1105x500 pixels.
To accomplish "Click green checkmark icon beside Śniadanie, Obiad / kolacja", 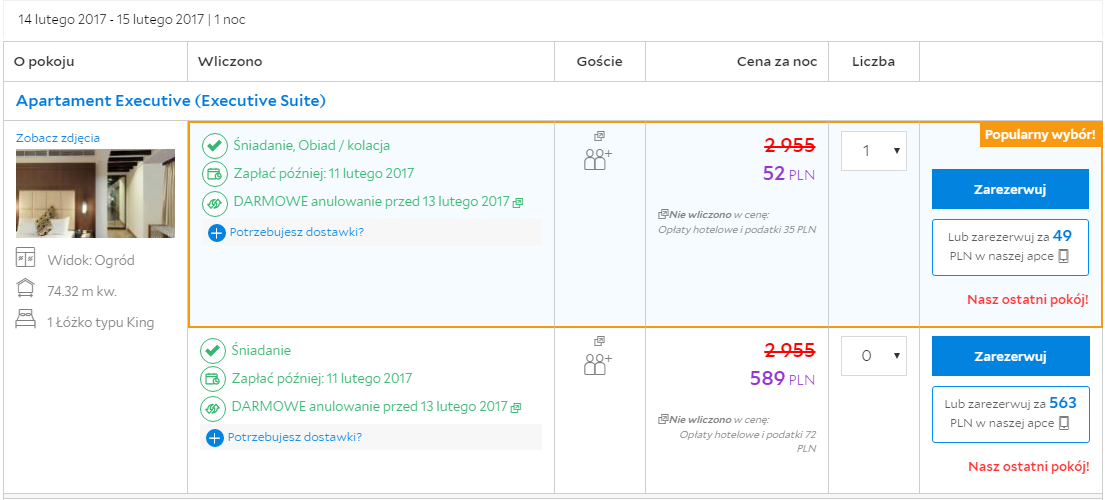I will coord(214,146).
